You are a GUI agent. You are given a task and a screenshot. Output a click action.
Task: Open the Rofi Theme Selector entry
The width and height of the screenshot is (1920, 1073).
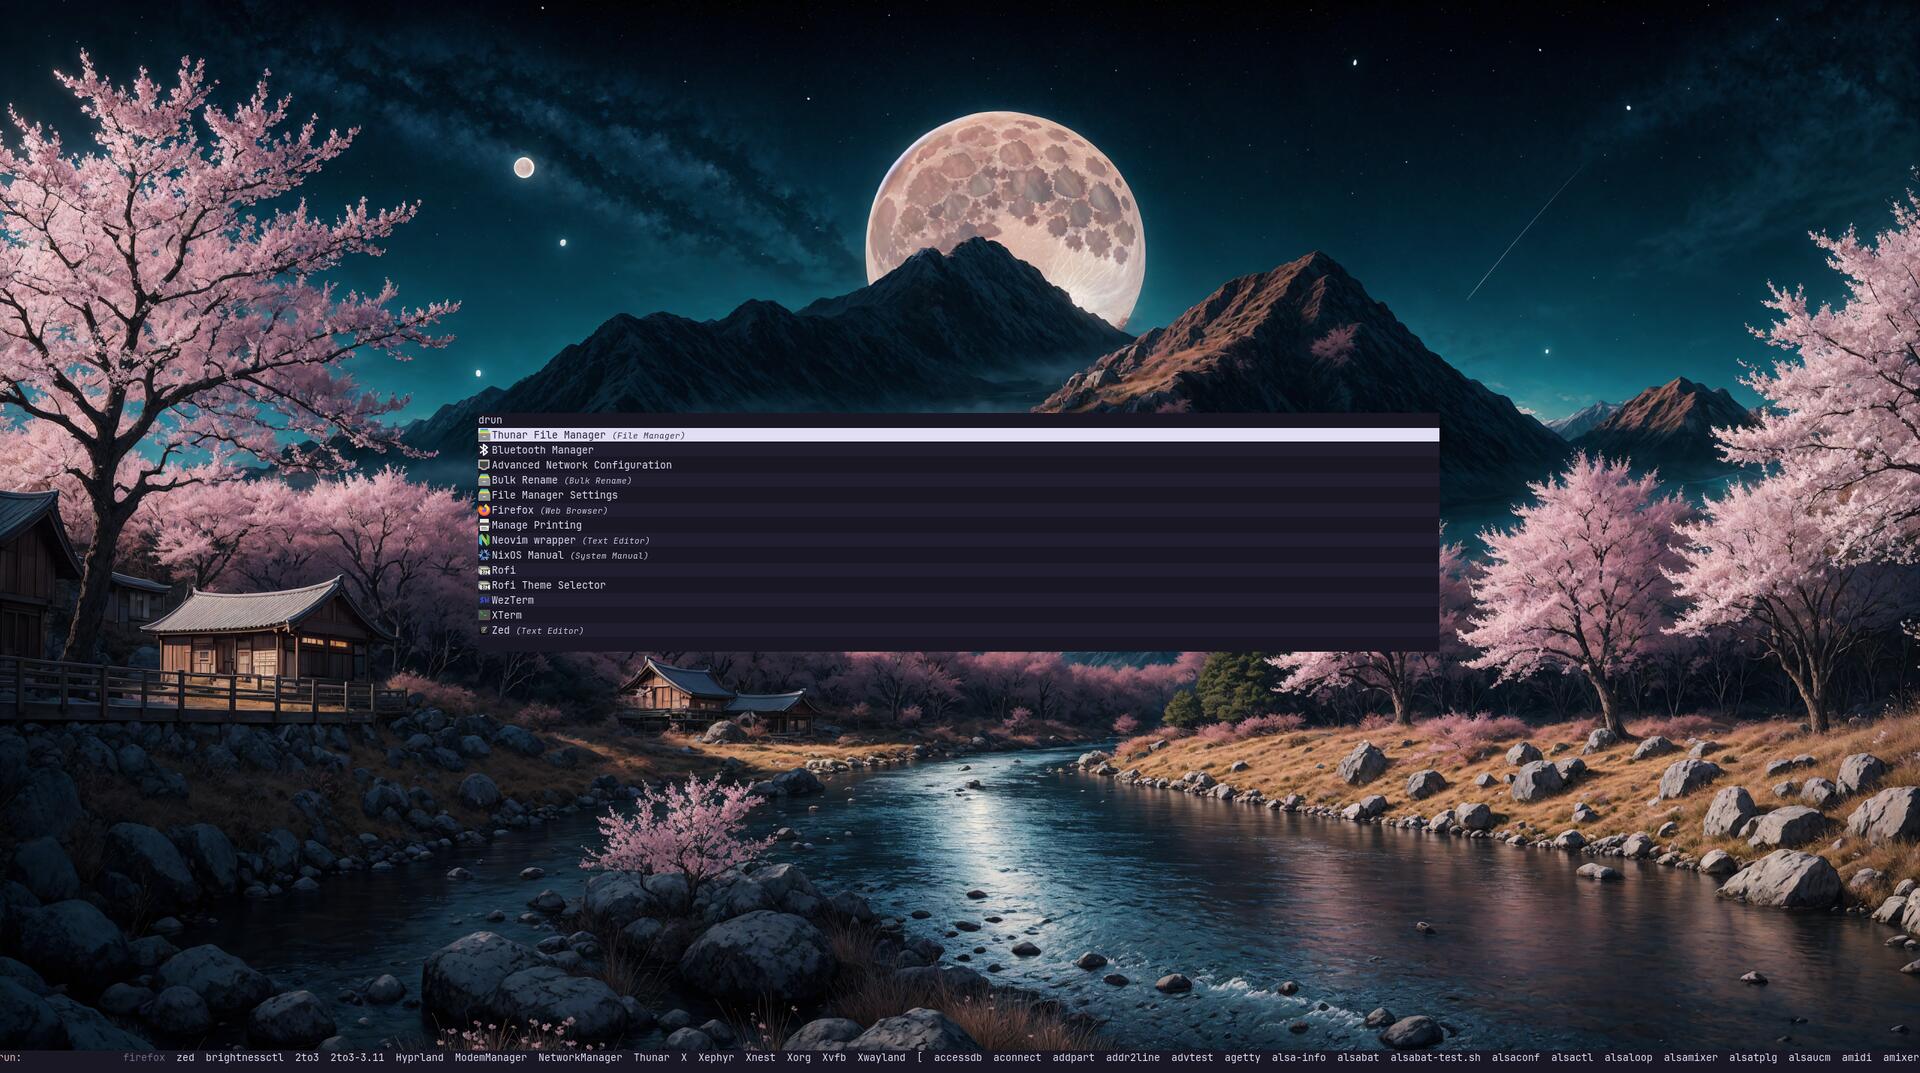958,585
